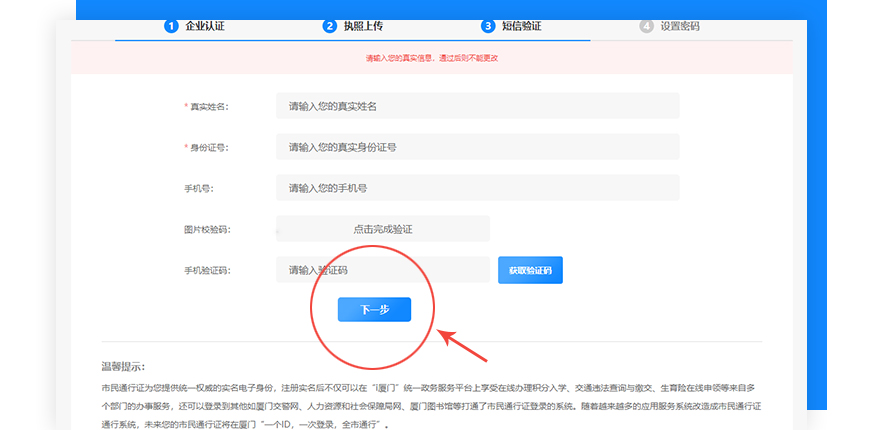Image resolution: width=870 pixels, height=430 pixels.
Task: Click 点击完成验证 captcha box
Action: [383, 229]
